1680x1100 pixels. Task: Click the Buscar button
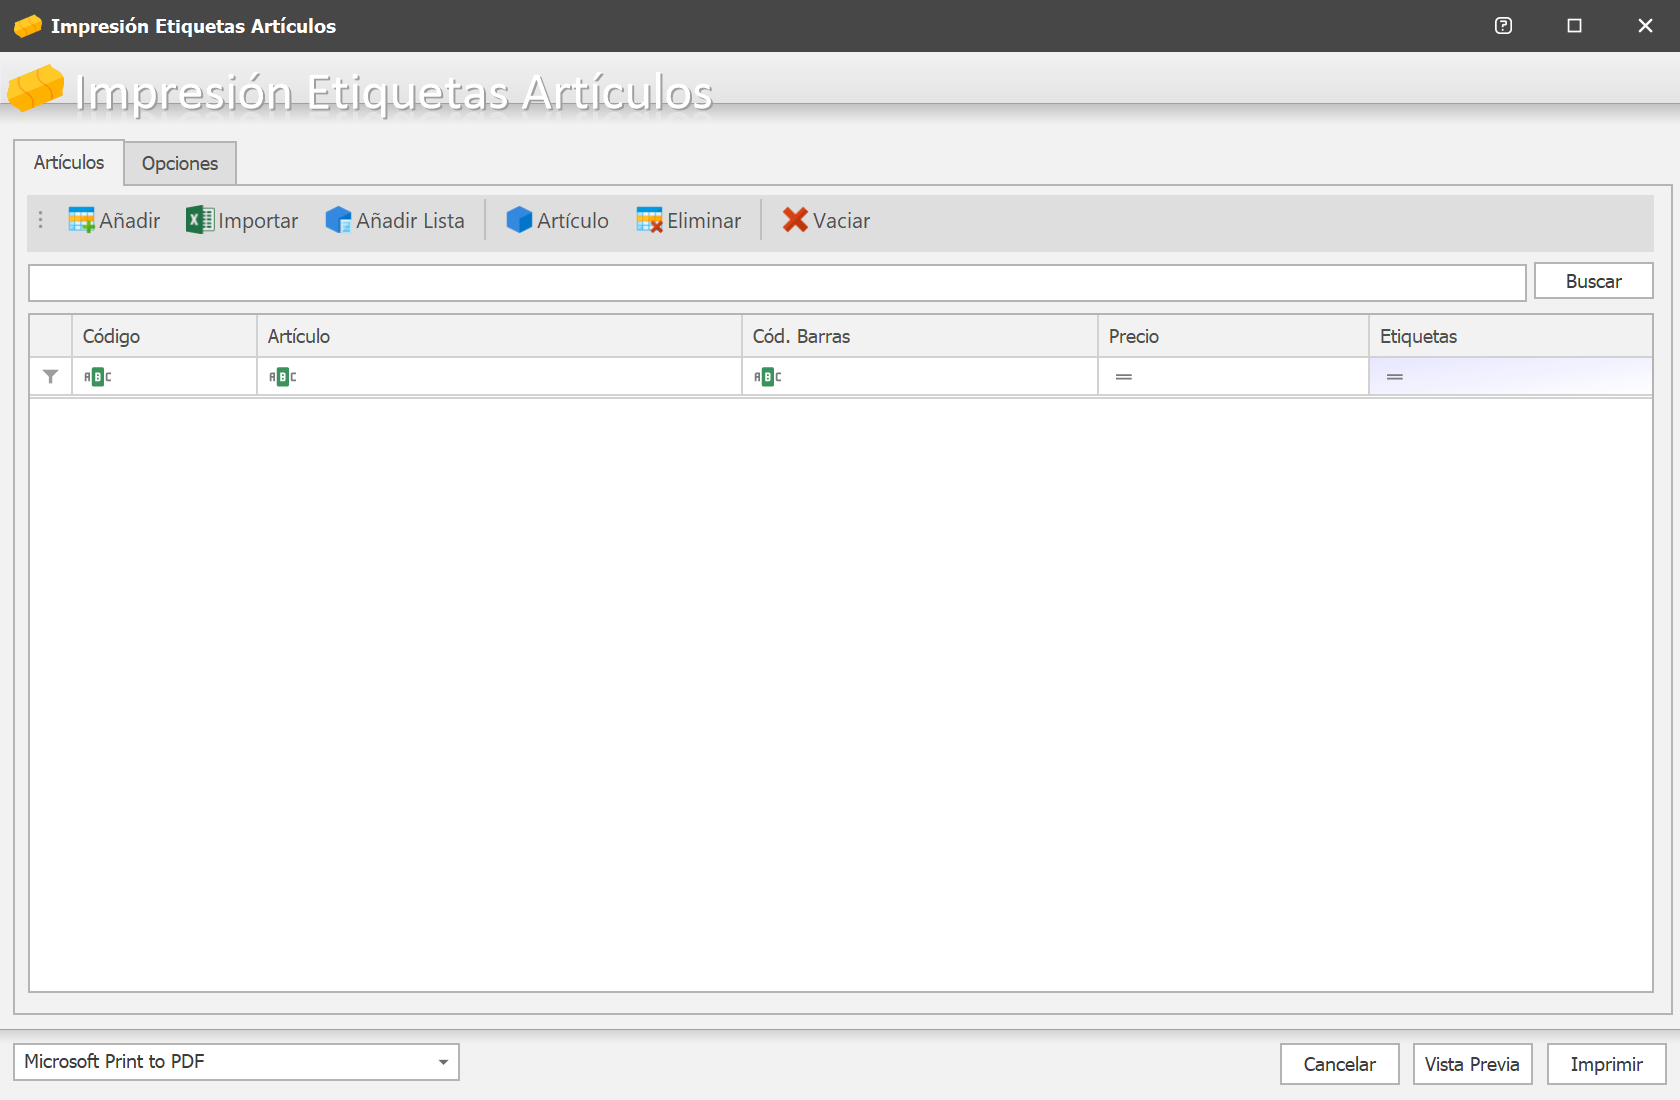pyautogui.click(x=1594, y=281)
